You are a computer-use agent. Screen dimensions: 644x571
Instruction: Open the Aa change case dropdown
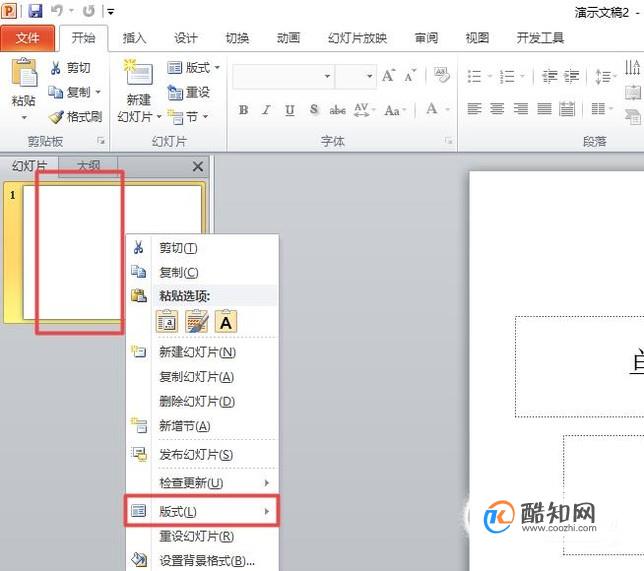pyautogui.click(x=395, y=110)
